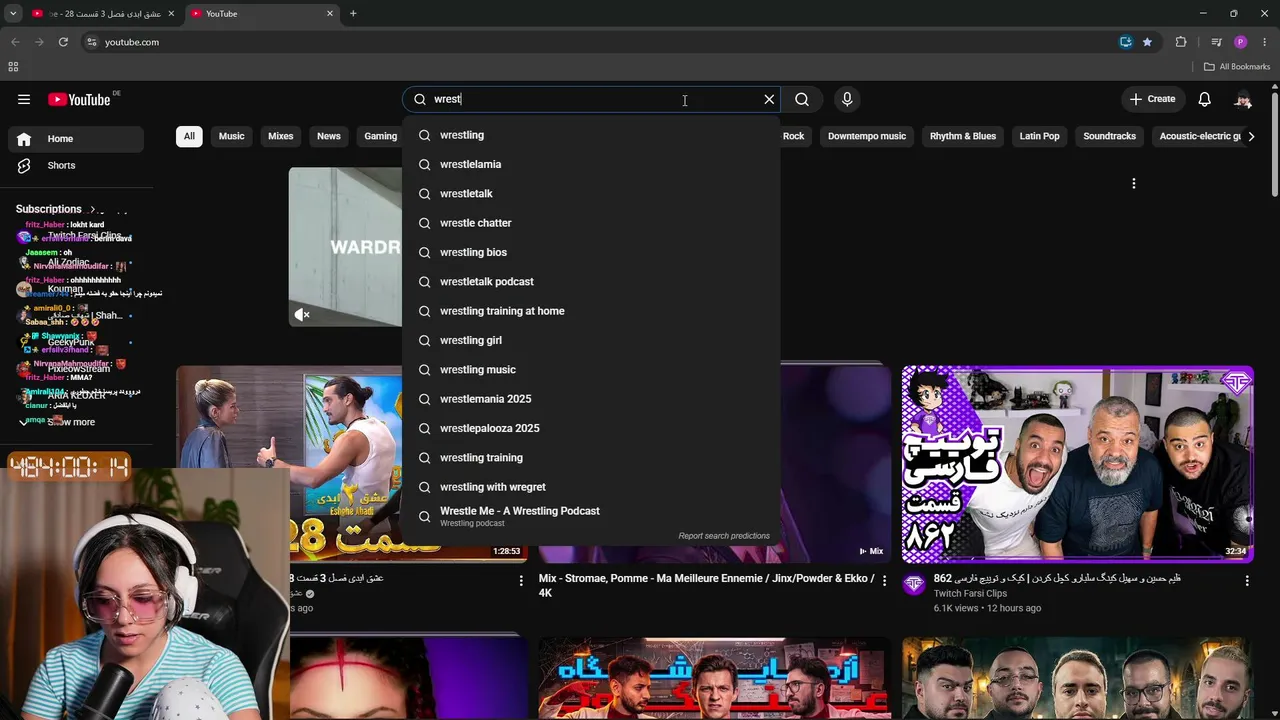Open more options for Stromae Pomme mix
Image resolution: width=1280 pixels, height=720 pixels.
(x=884, y=580)
